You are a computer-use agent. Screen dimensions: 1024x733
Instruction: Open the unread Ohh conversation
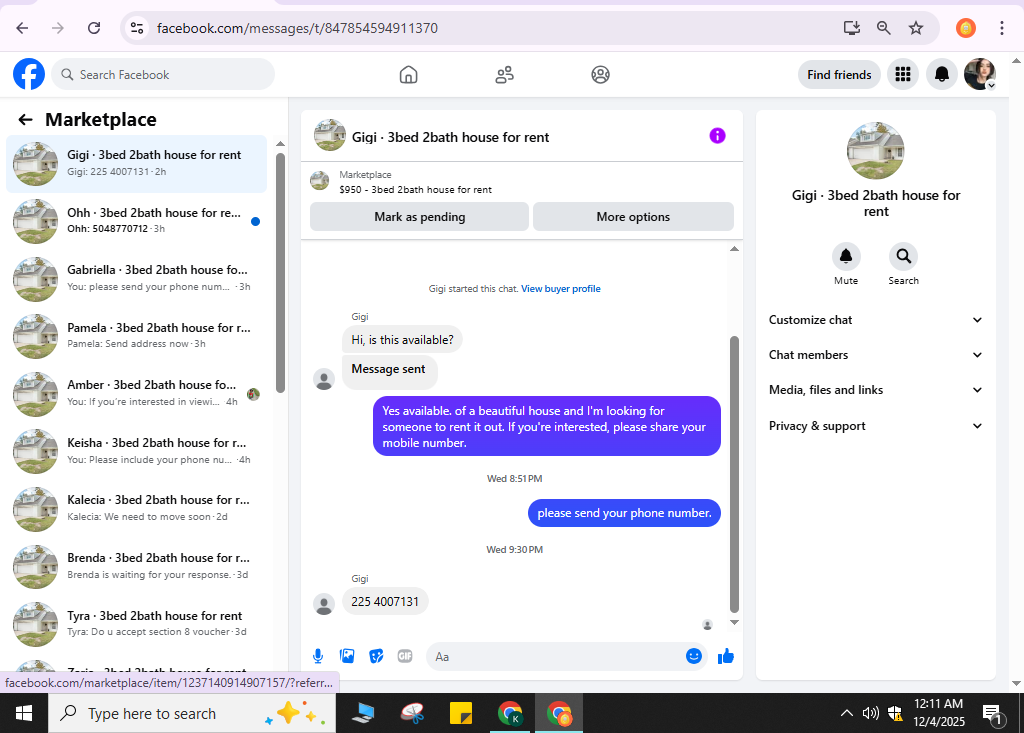point(136,221)
